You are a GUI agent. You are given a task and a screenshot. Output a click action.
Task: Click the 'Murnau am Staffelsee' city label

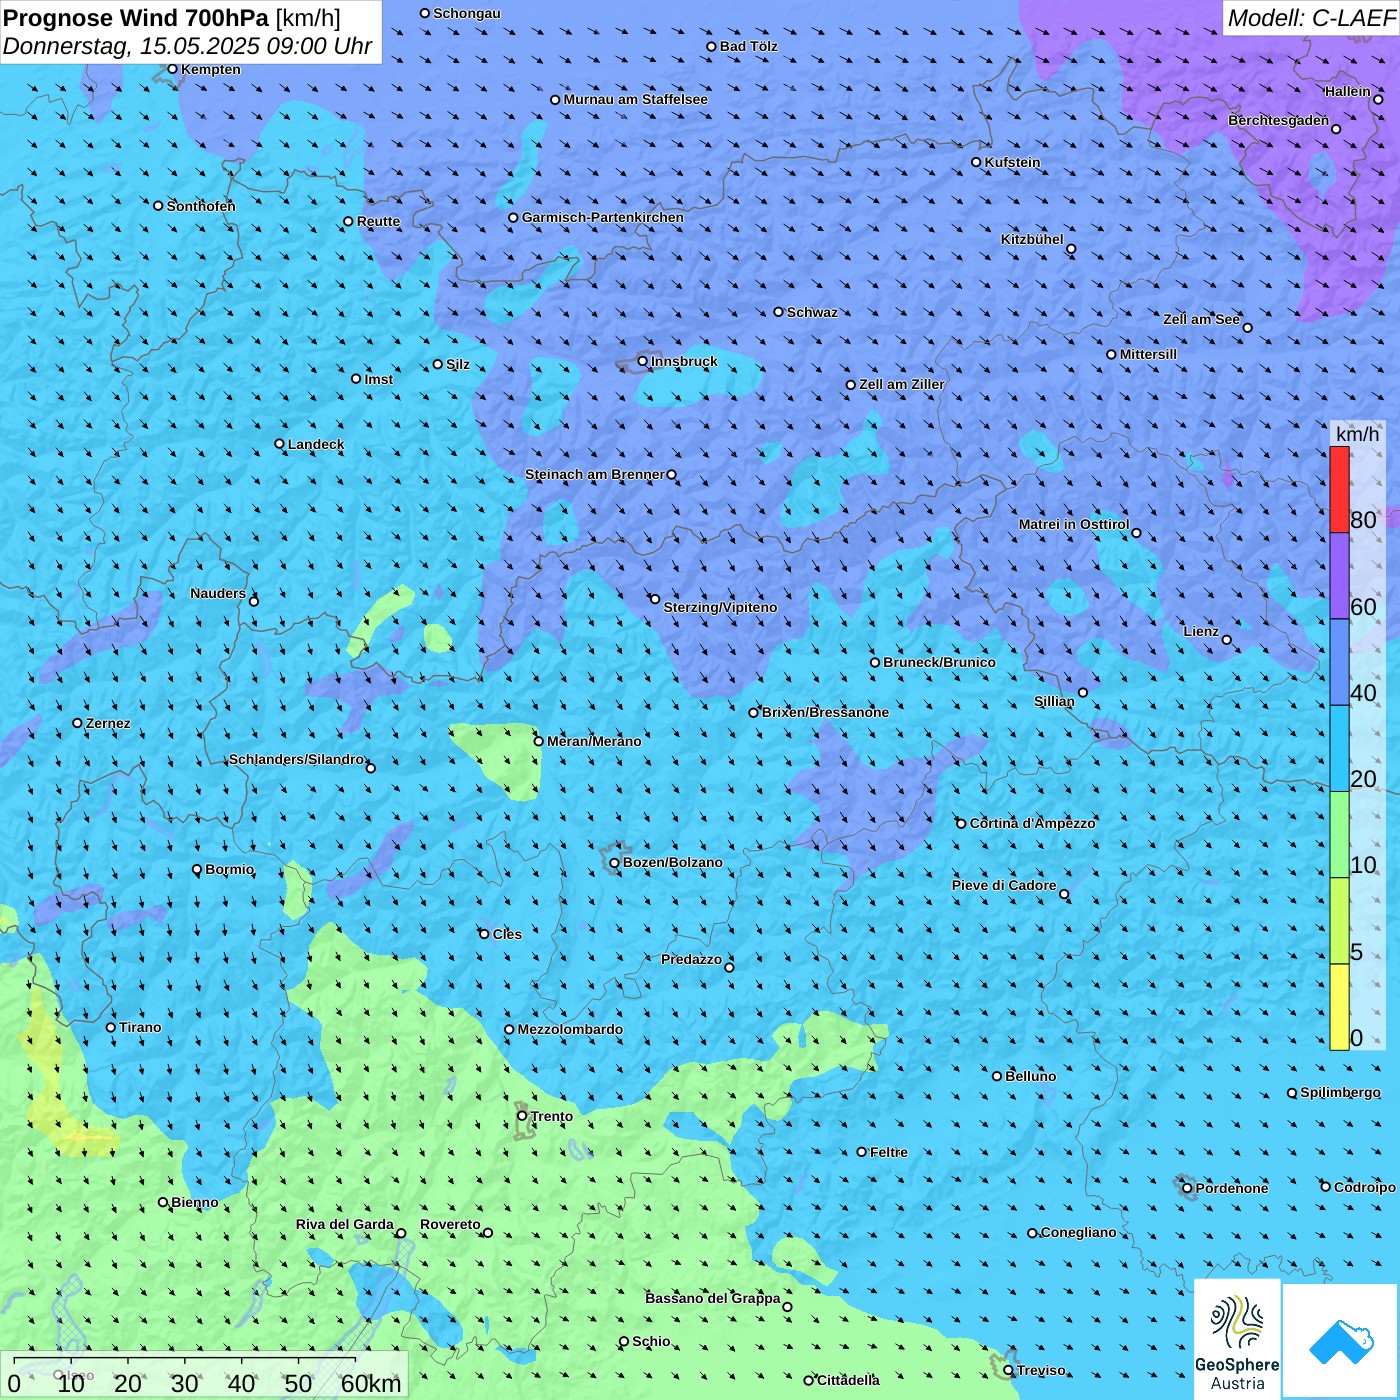point(635,99)
